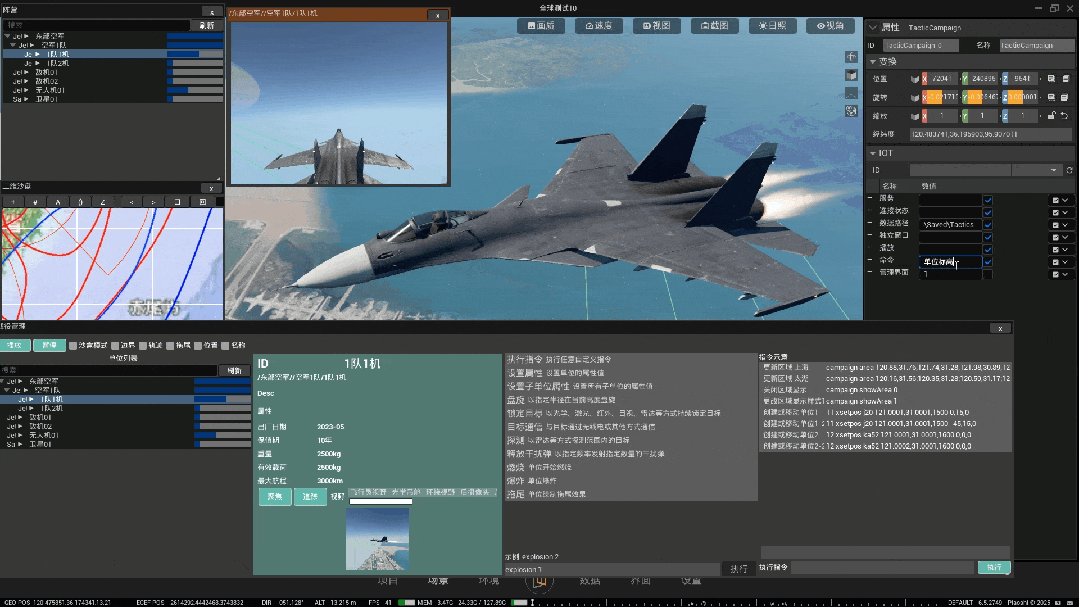
Task: Open the 速度 speed control in the viewport toolbar
Action: pyautogui.click(x=599, y=25)
